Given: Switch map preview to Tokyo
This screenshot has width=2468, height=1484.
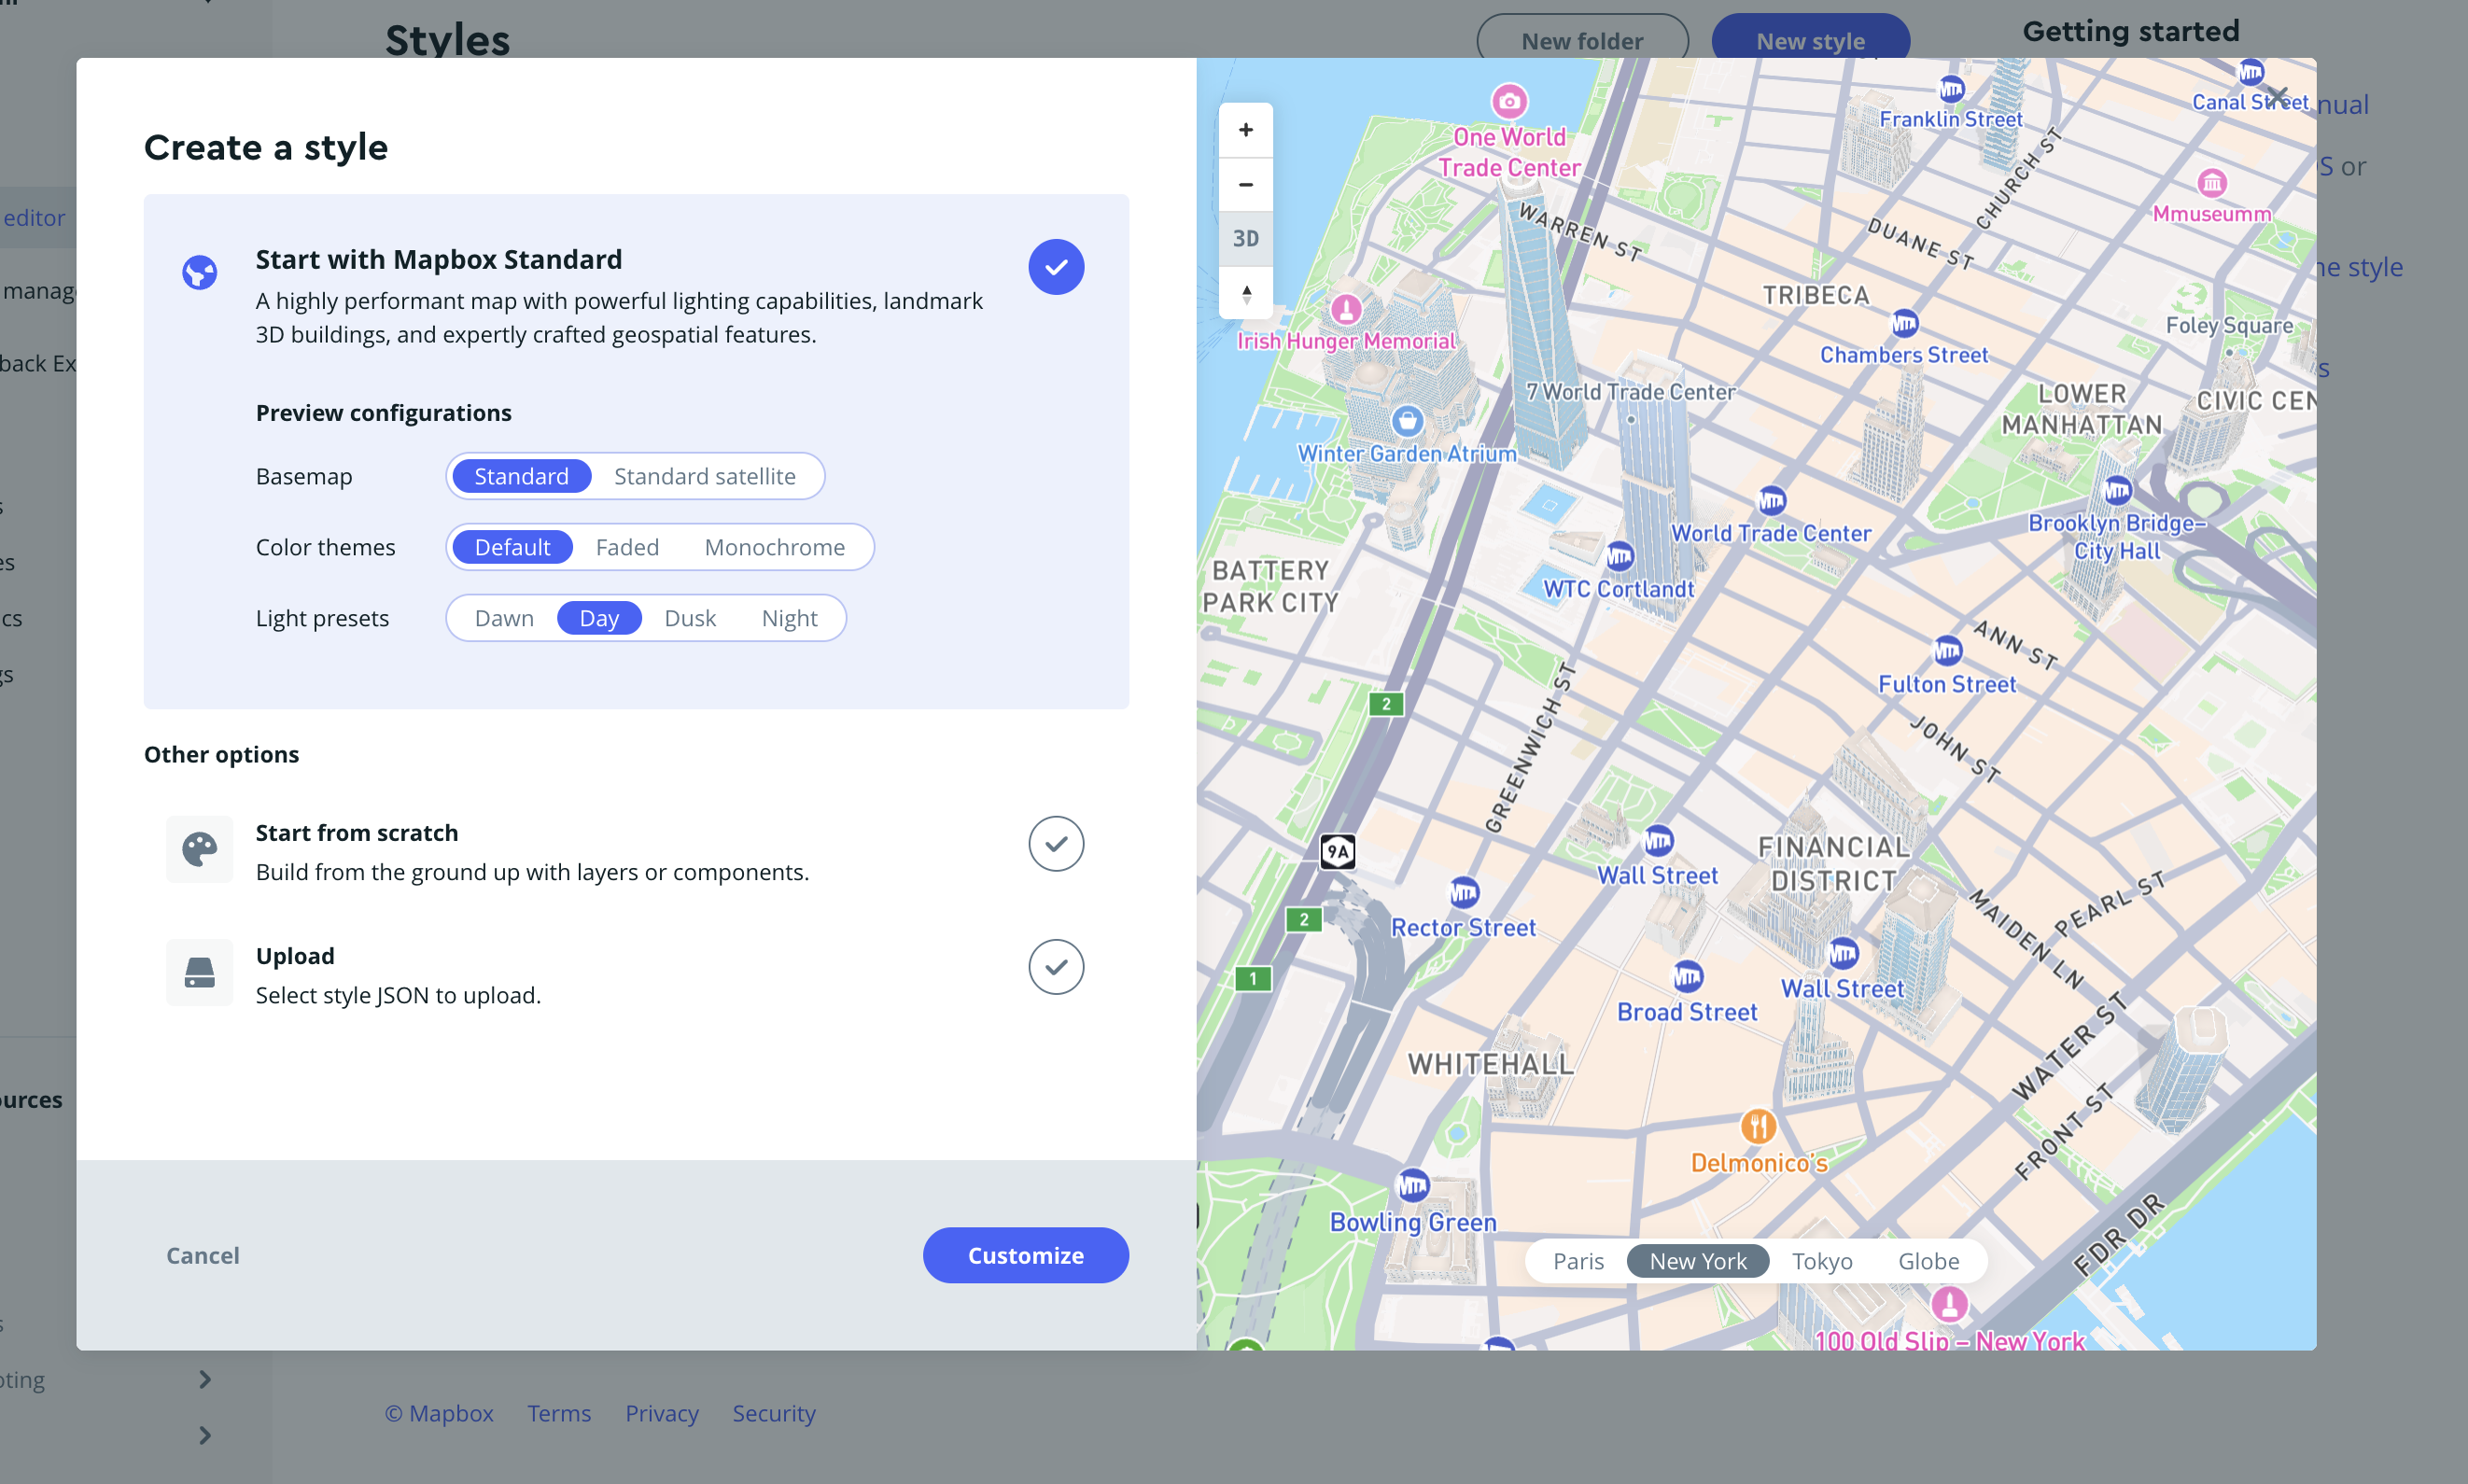Looking at the screenshot, I should (x=1821, y=1261).
